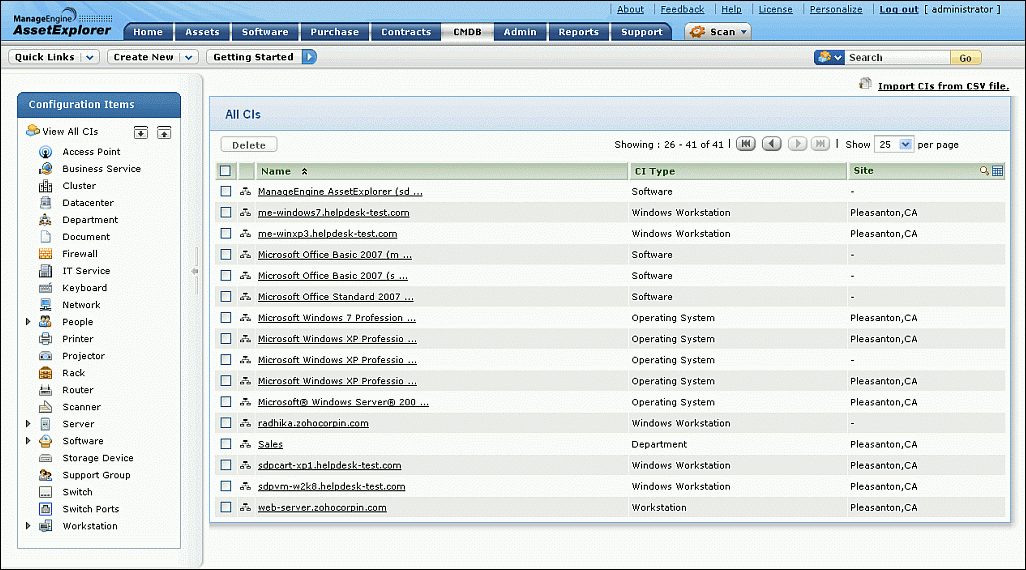Image resolution: width=1026 pixels, height=570 pixels.
Task: Expand the People tree node
Action: point(28,321)
